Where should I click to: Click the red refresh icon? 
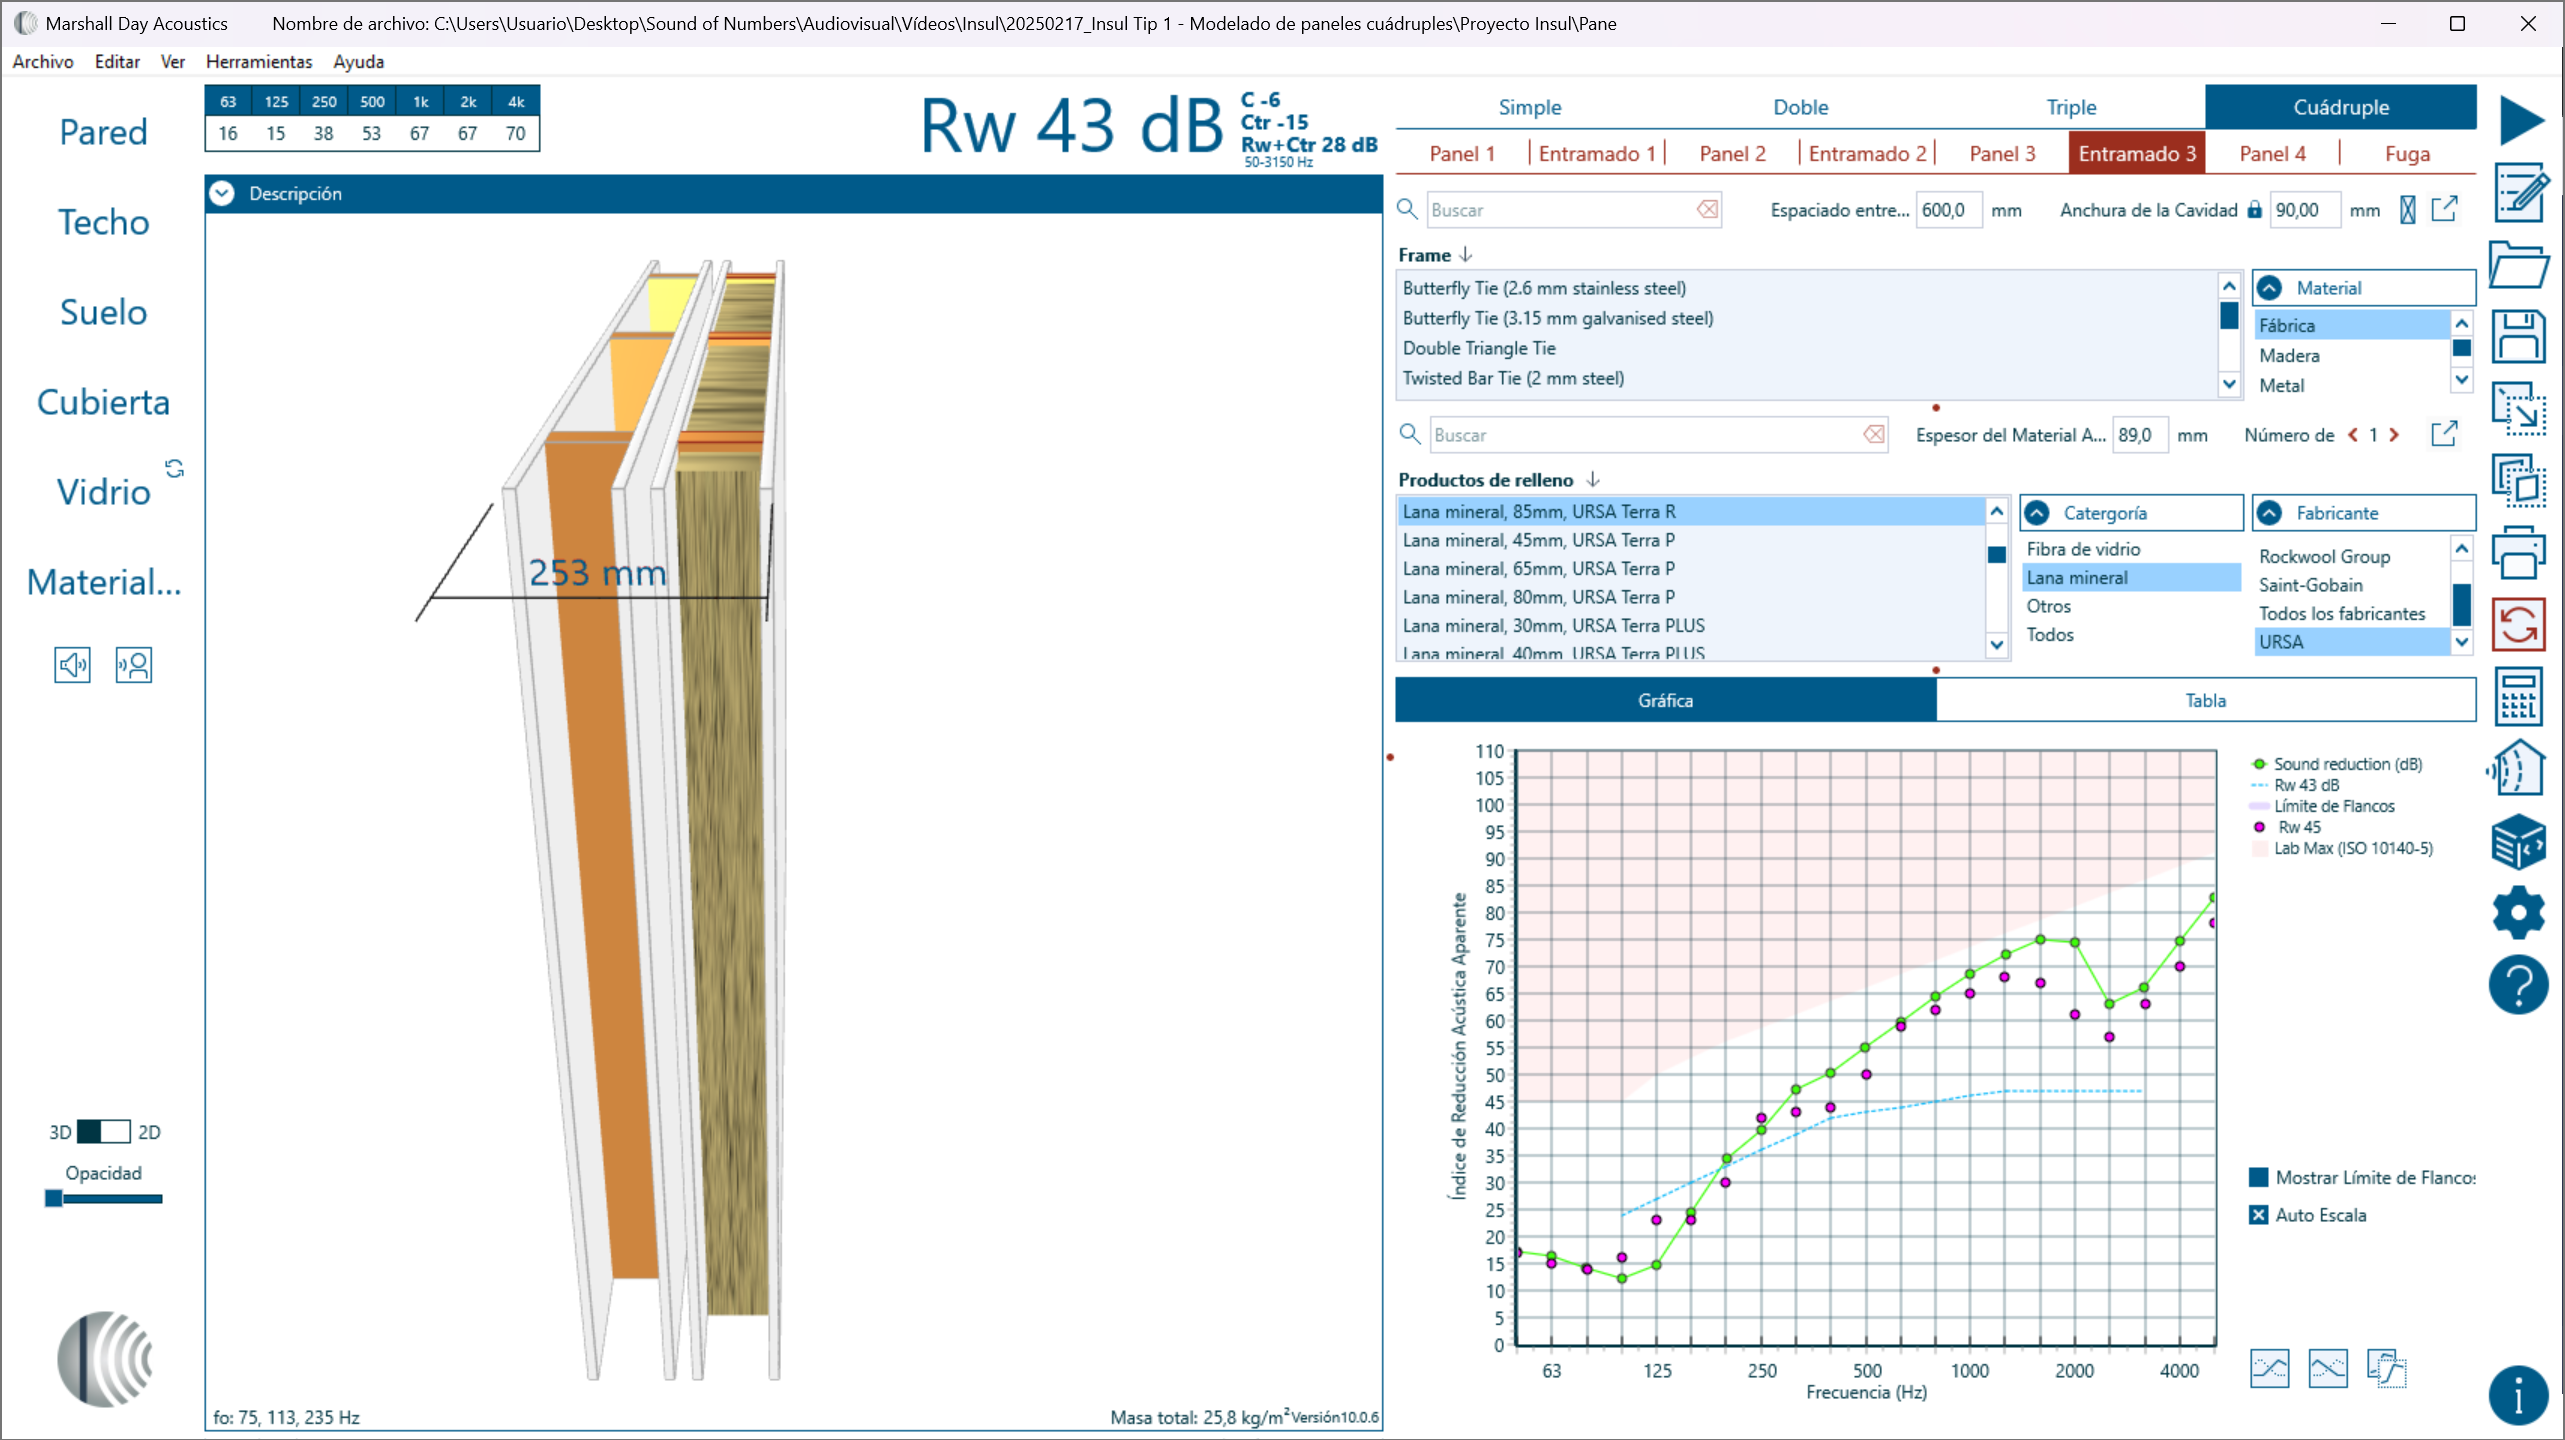click(2518, 625)
